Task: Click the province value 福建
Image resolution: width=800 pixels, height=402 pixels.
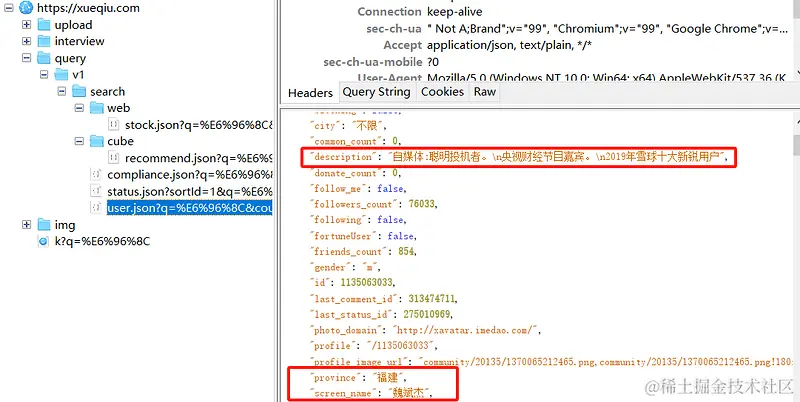Action: pos(389,378)
